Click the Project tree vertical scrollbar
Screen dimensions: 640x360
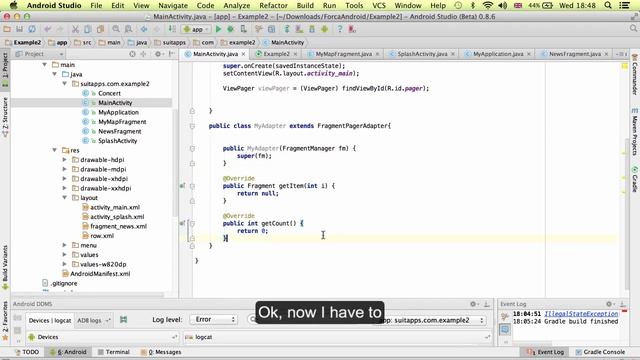175,163
